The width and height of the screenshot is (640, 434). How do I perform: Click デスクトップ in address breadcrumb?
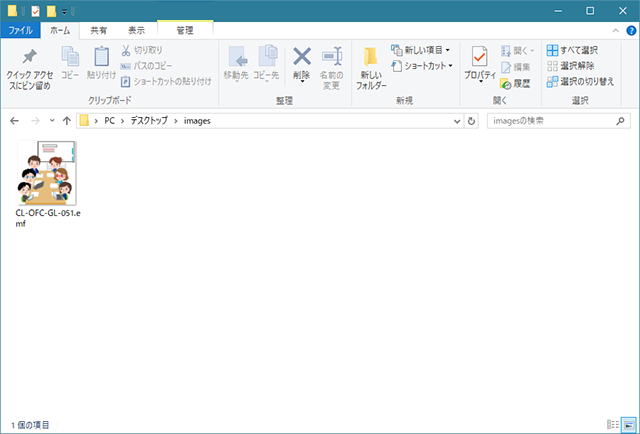pyautogui.click(x=149, y=121)
